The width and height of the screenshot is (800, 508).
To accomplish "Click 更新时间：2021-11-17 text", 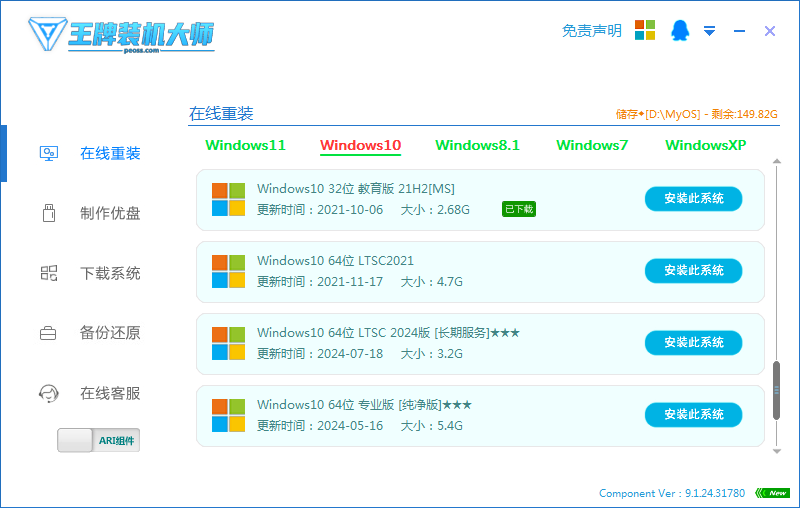I will [x=320, y=282].
